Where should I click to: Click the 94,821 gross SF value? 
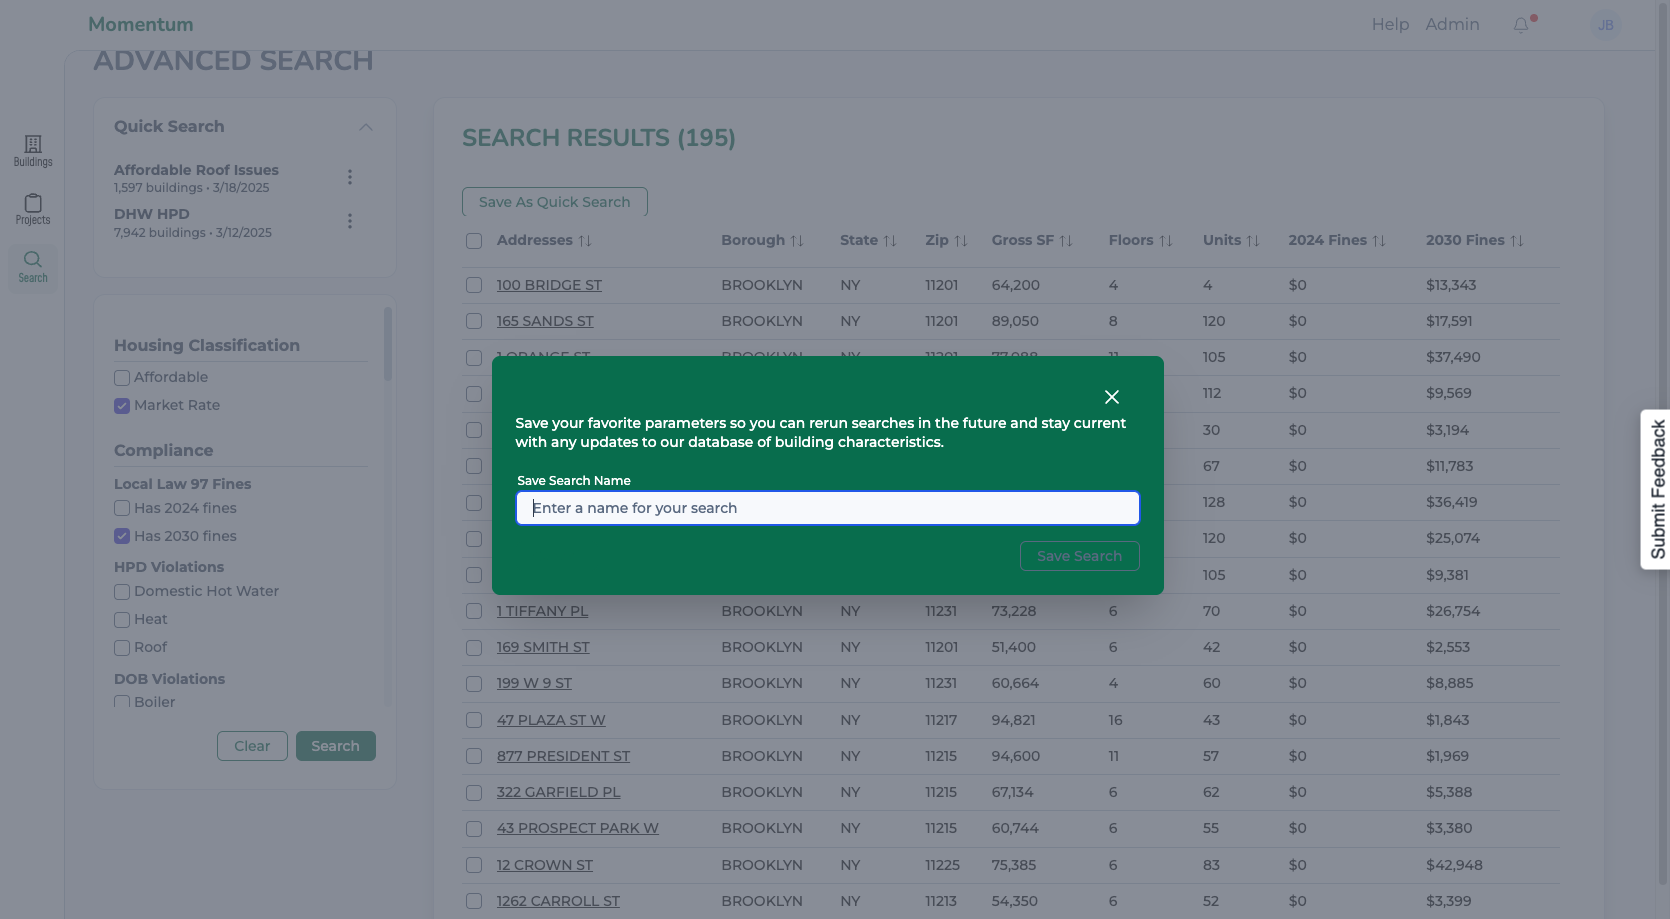1013,720
